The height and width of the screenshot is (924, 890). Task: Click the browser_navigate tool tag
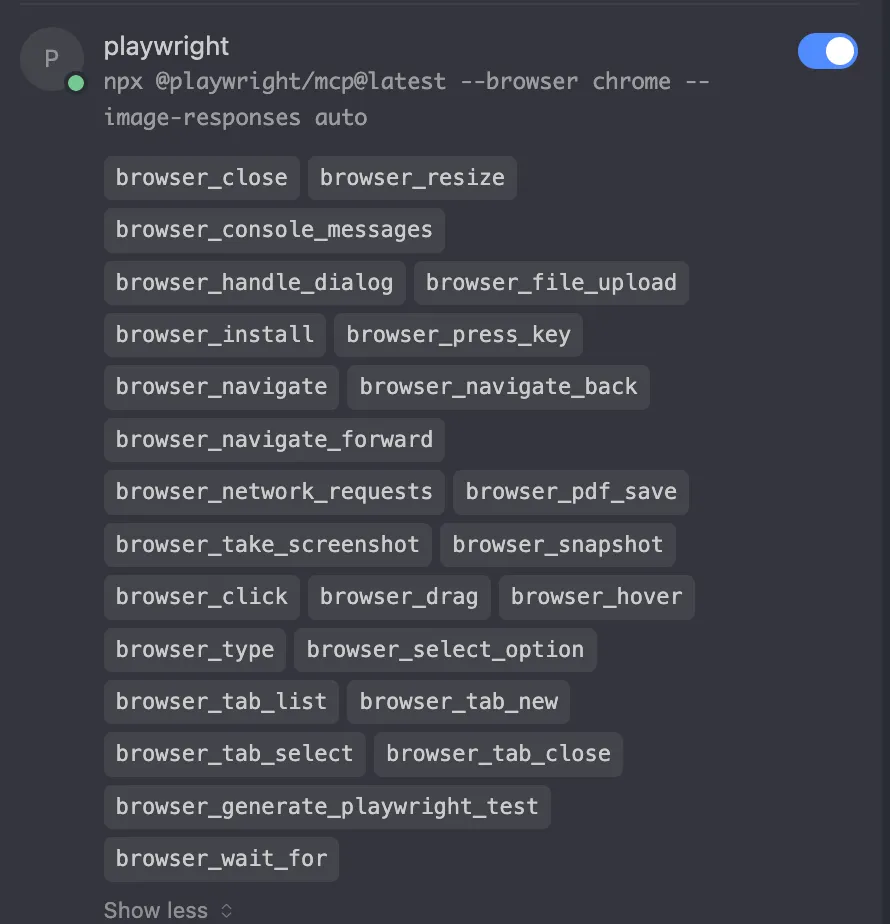click(221, 387)
